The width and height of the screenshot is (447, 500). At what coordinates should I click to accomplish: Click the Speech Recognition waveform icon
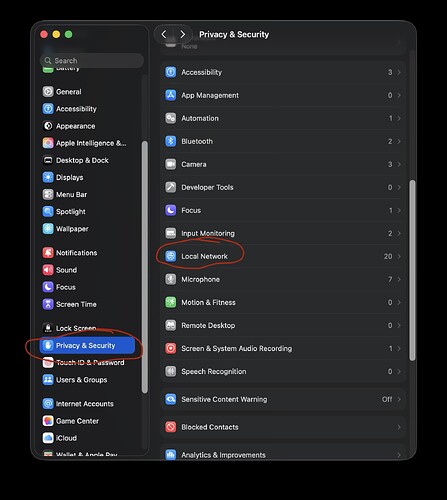click(x=171, y=371)
